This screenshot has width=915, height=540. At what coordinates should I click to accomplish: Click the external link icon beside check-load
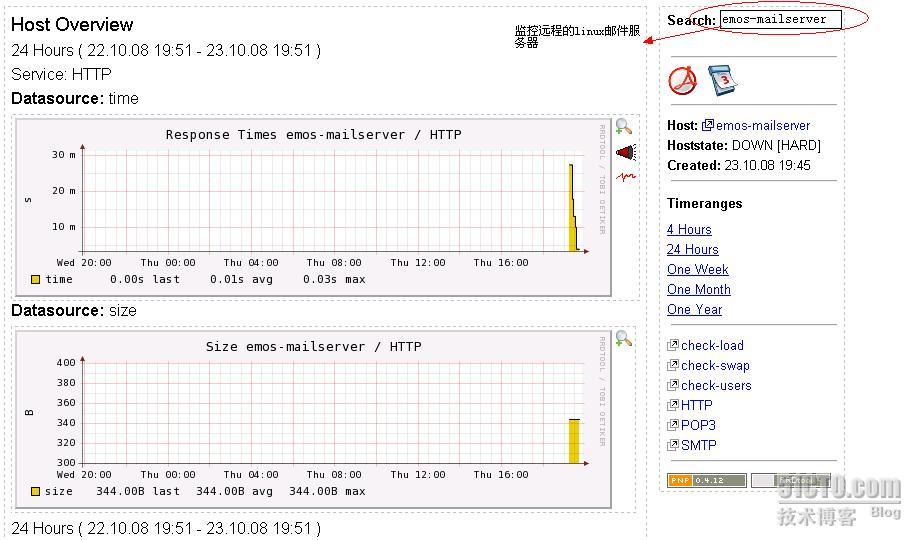click(x=673, y=345)
